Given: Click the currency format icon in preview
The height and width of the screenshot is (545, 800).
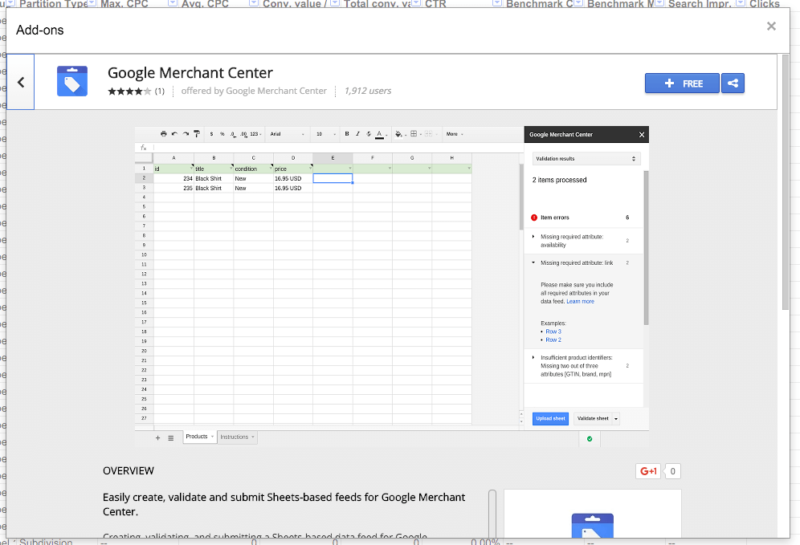Looking at the screenshot, I should click(x=211, y=134).
